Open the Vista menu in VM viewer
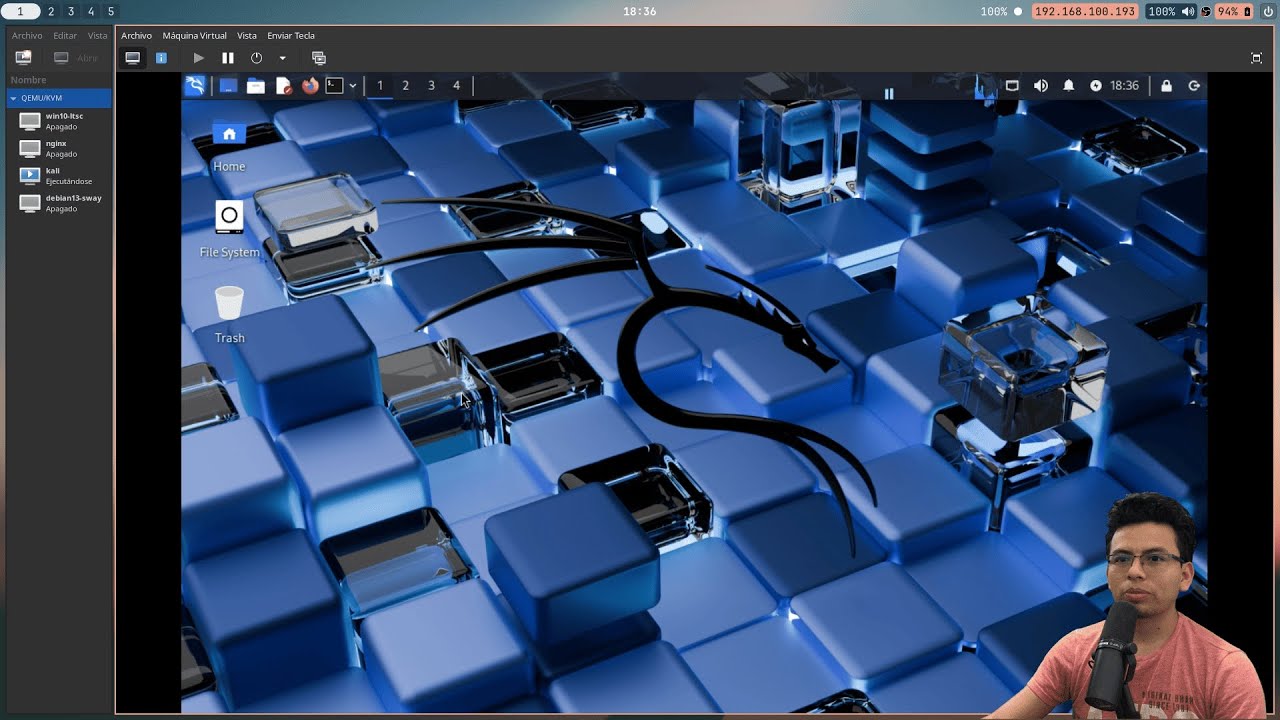Image resolution: width=1280 pixels, height=720 pixels. pos(246,36)
